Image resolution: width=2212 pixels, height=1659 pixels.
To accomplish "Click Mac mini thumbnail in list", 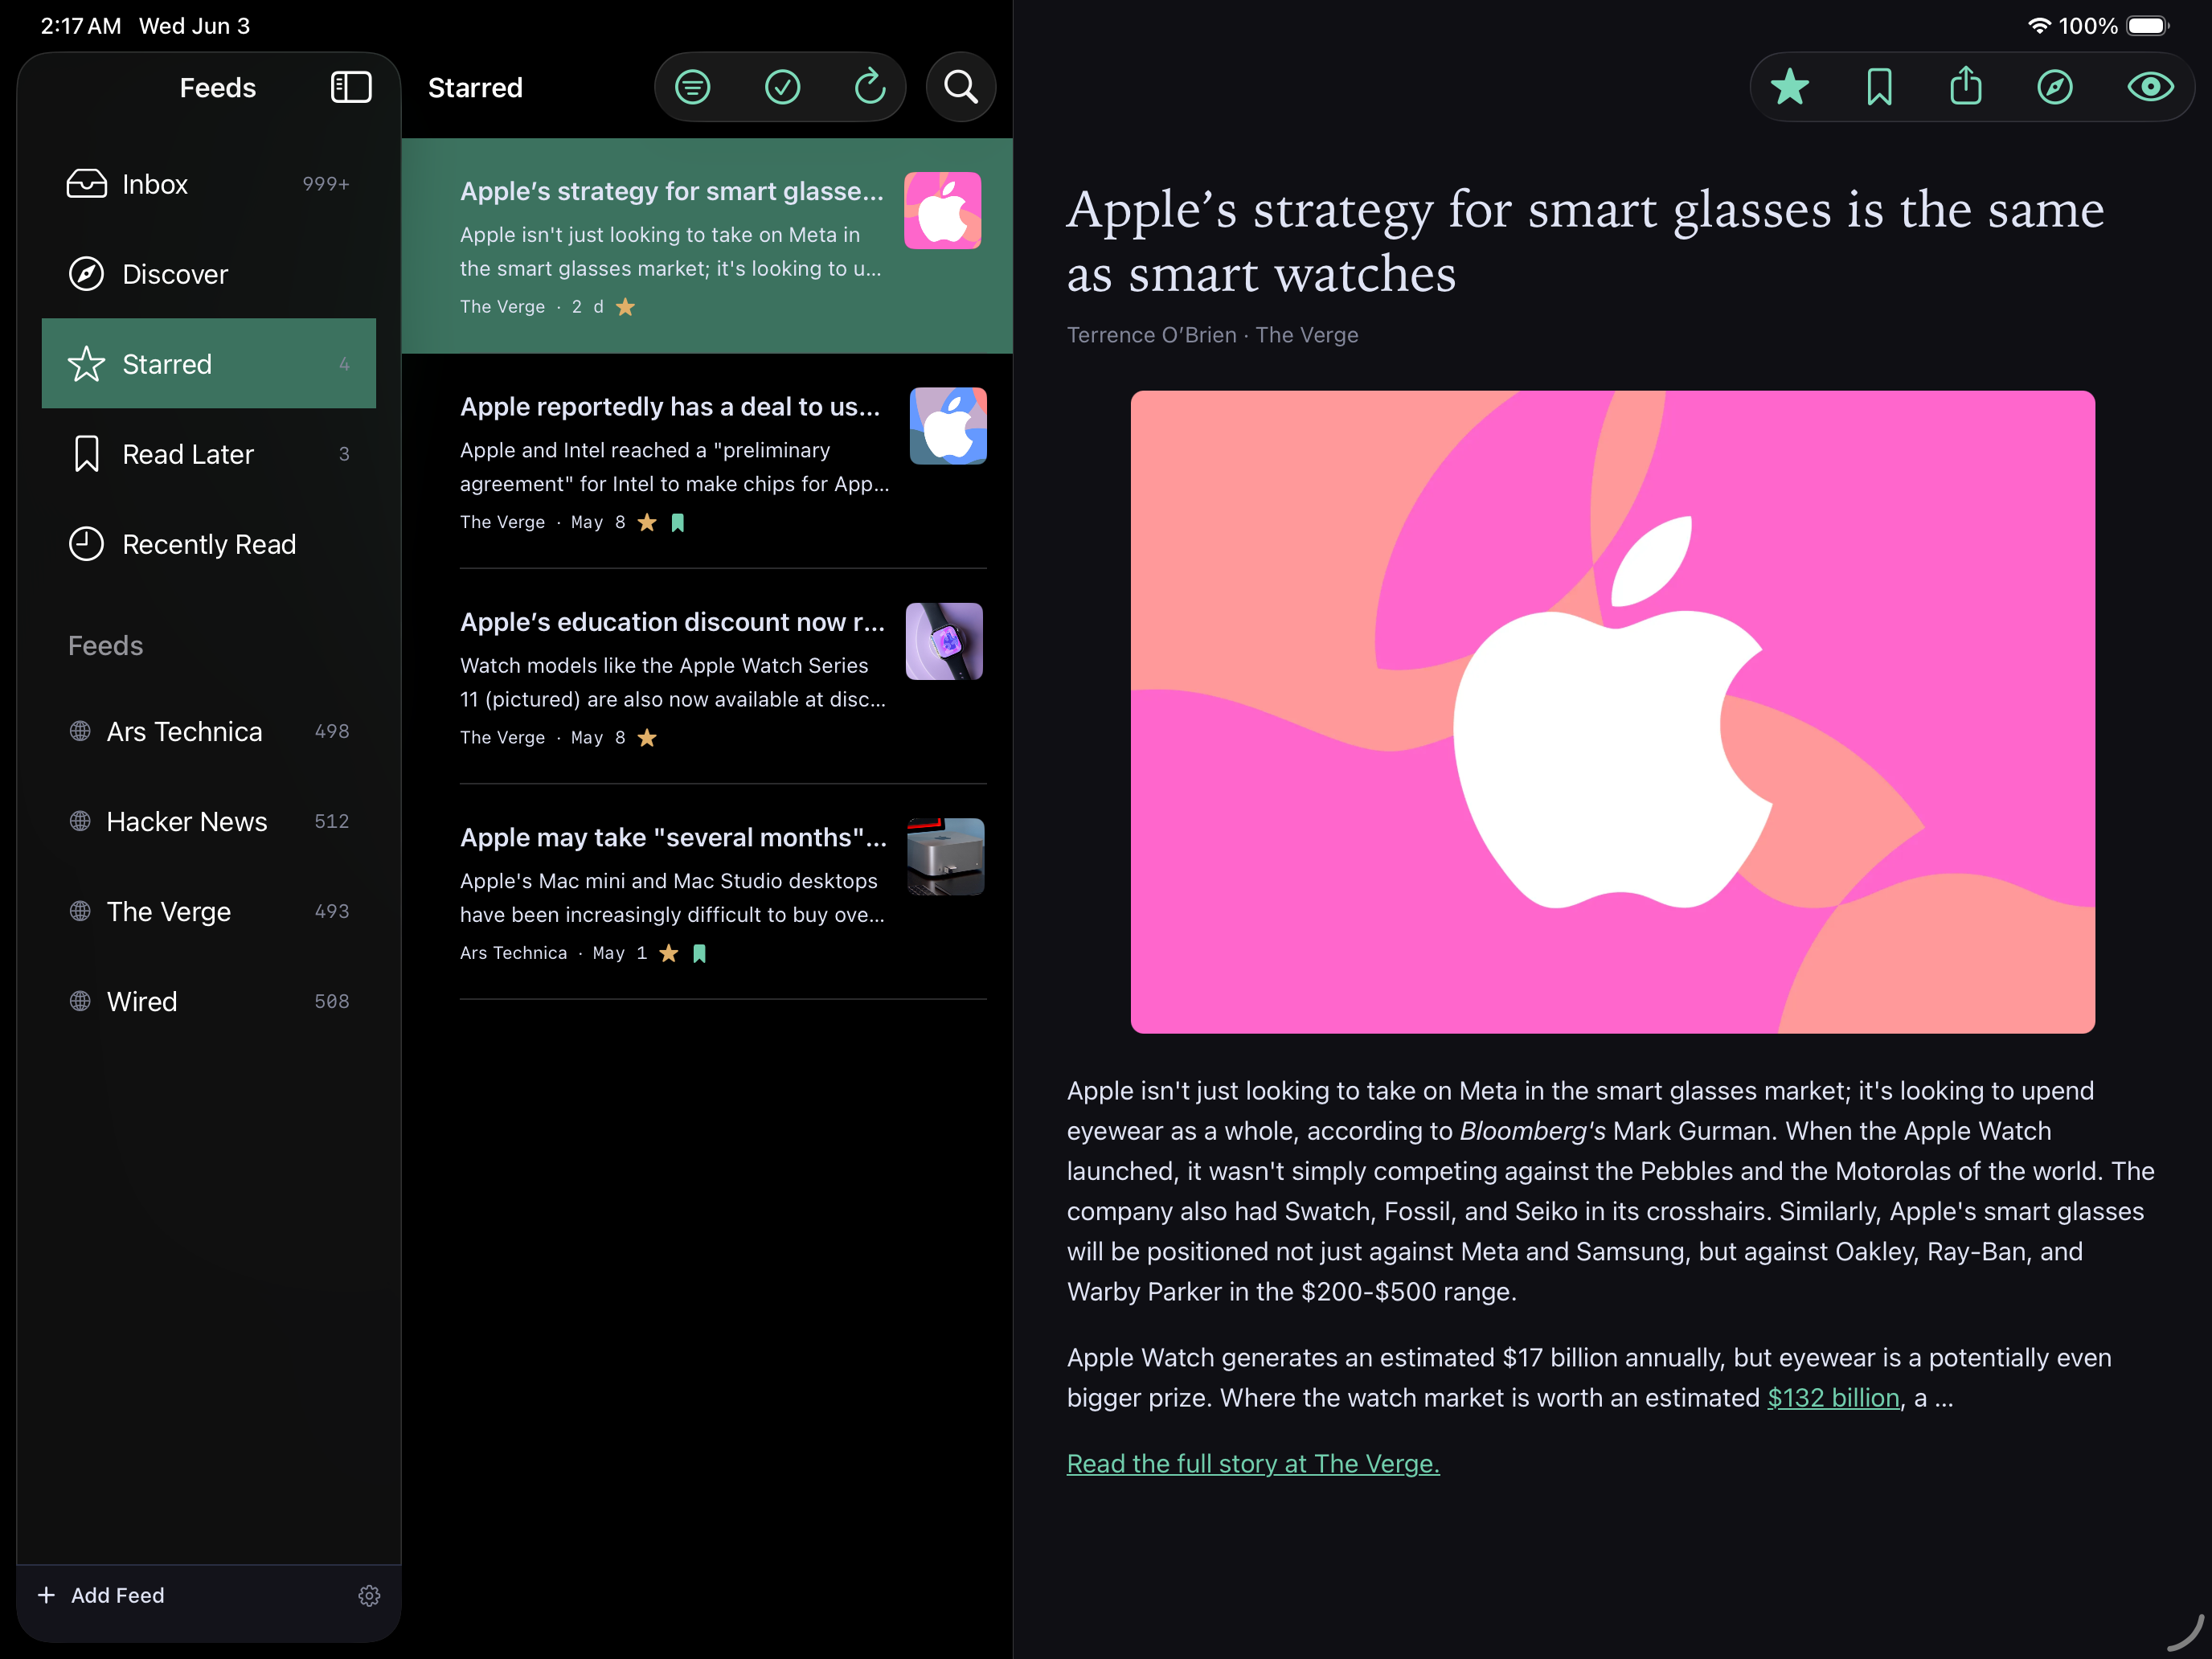I will point(946,857).
